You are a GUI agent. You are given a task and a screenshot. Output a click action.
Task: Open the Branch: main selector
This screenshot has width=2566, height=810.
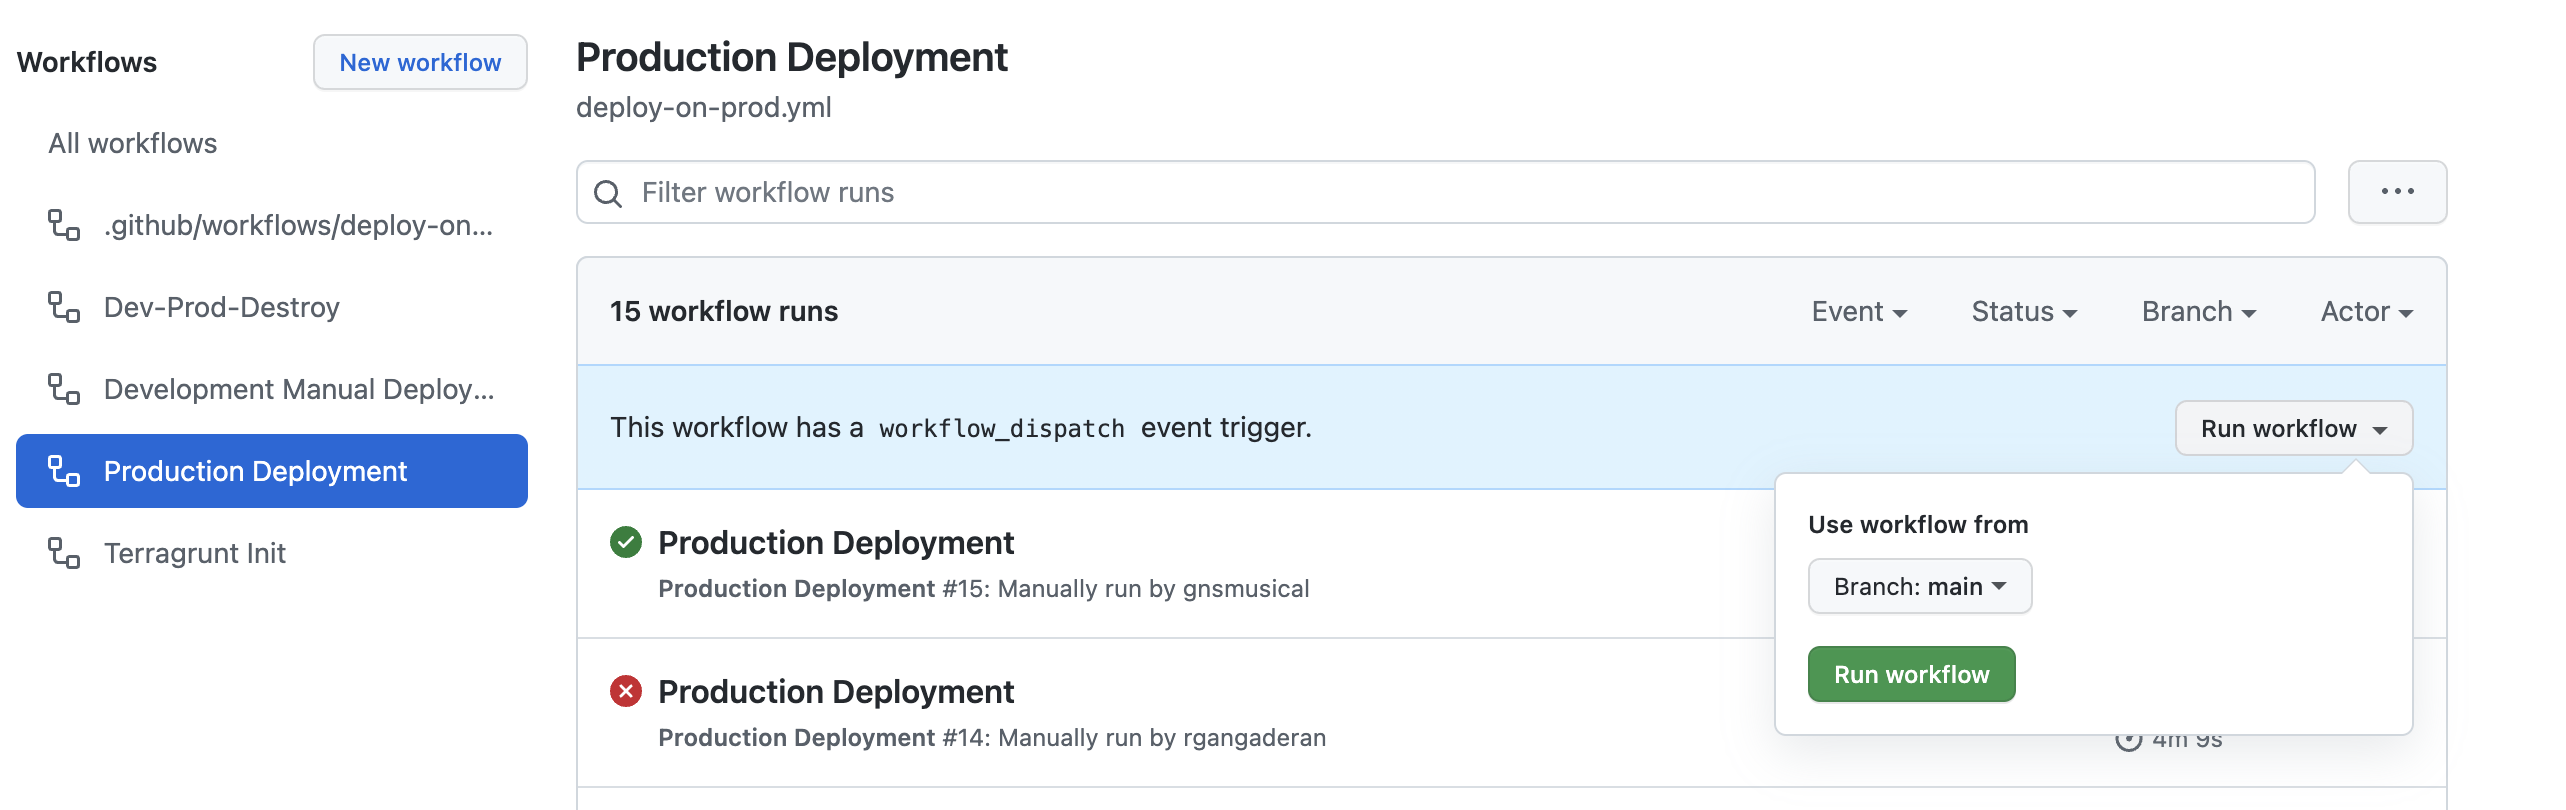1918,586
